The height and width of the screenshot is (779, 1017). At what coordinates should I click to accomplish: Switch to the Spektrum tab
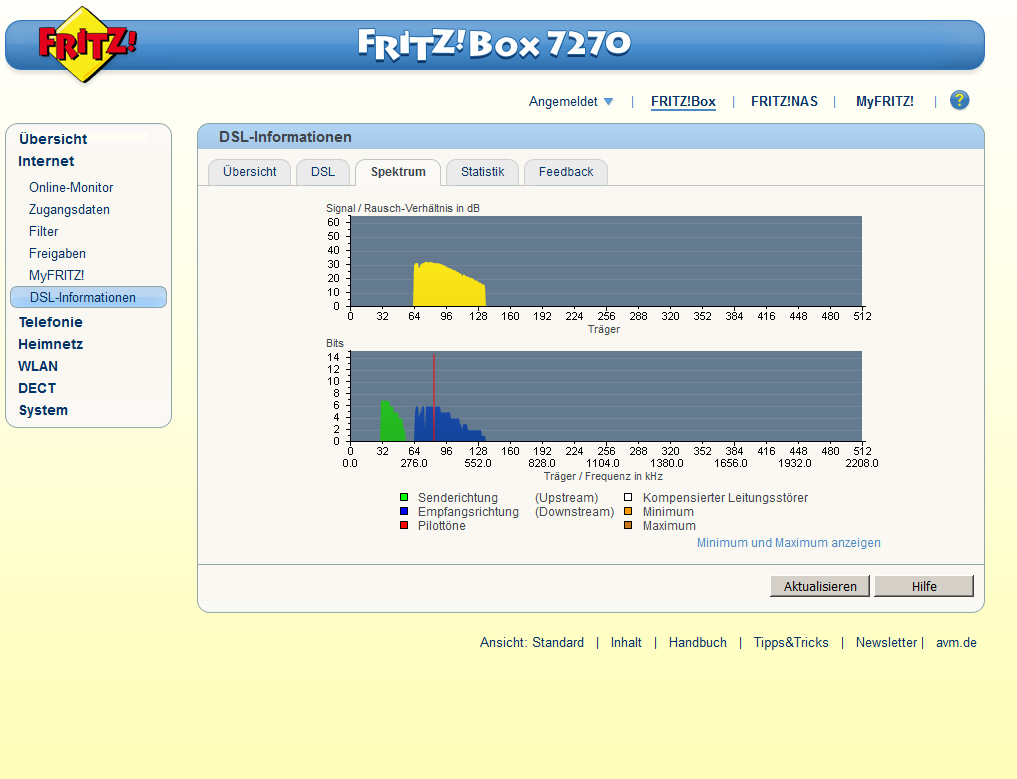click(x=398, y=173)
